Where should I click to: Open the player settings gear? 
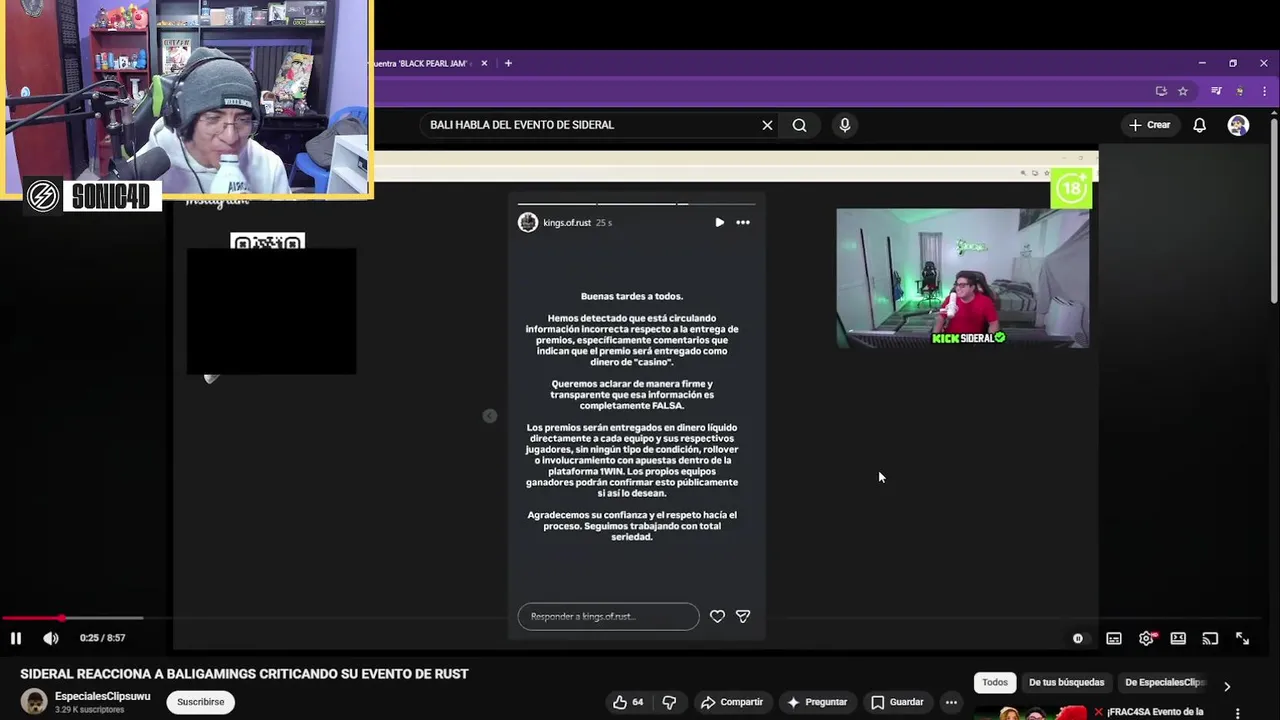pyautogui.click(x=1147, y=638)
